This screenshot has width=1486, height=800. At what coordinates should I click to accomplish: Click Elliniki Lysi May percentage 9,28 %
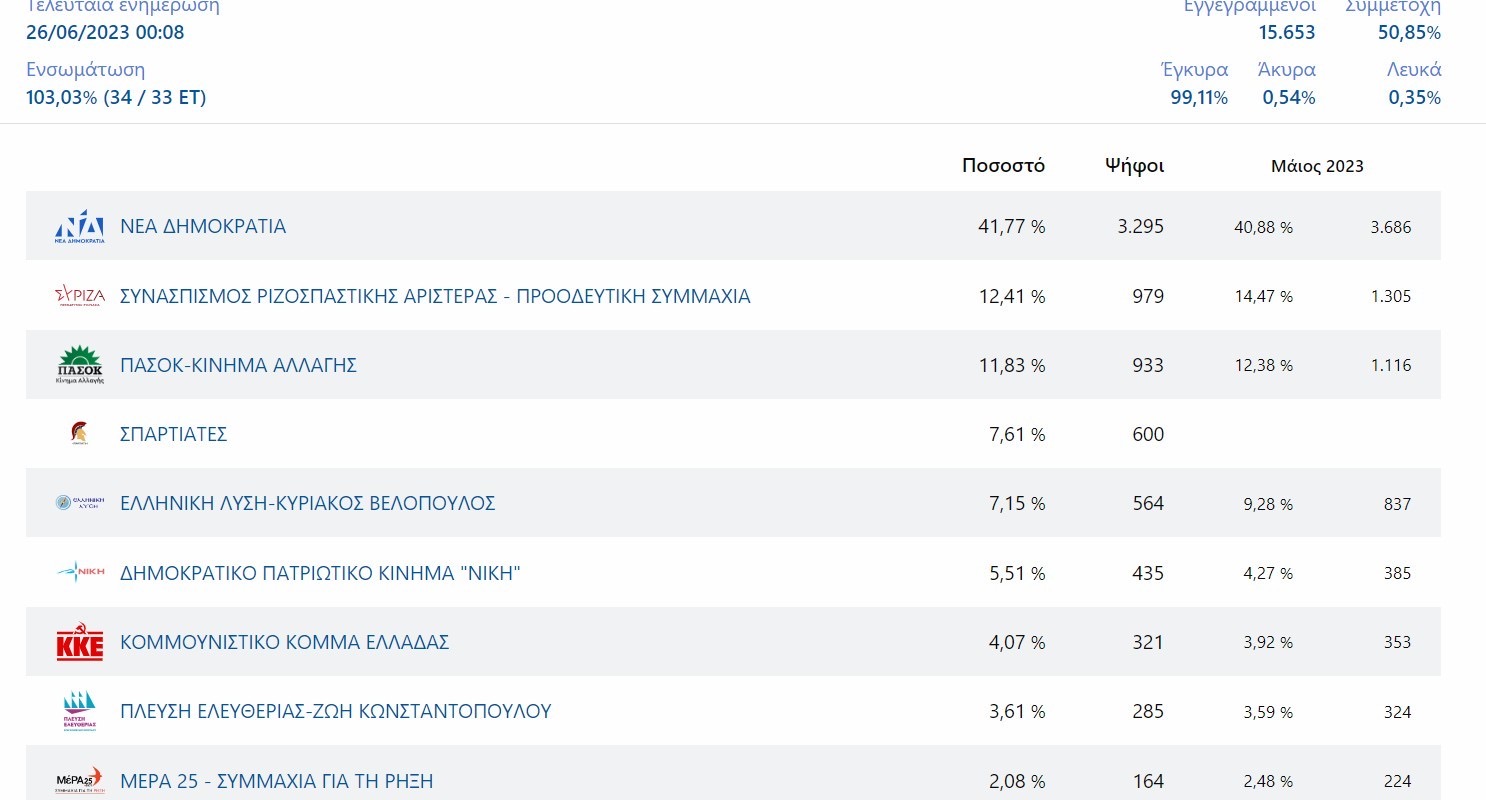pos(1268,504)
